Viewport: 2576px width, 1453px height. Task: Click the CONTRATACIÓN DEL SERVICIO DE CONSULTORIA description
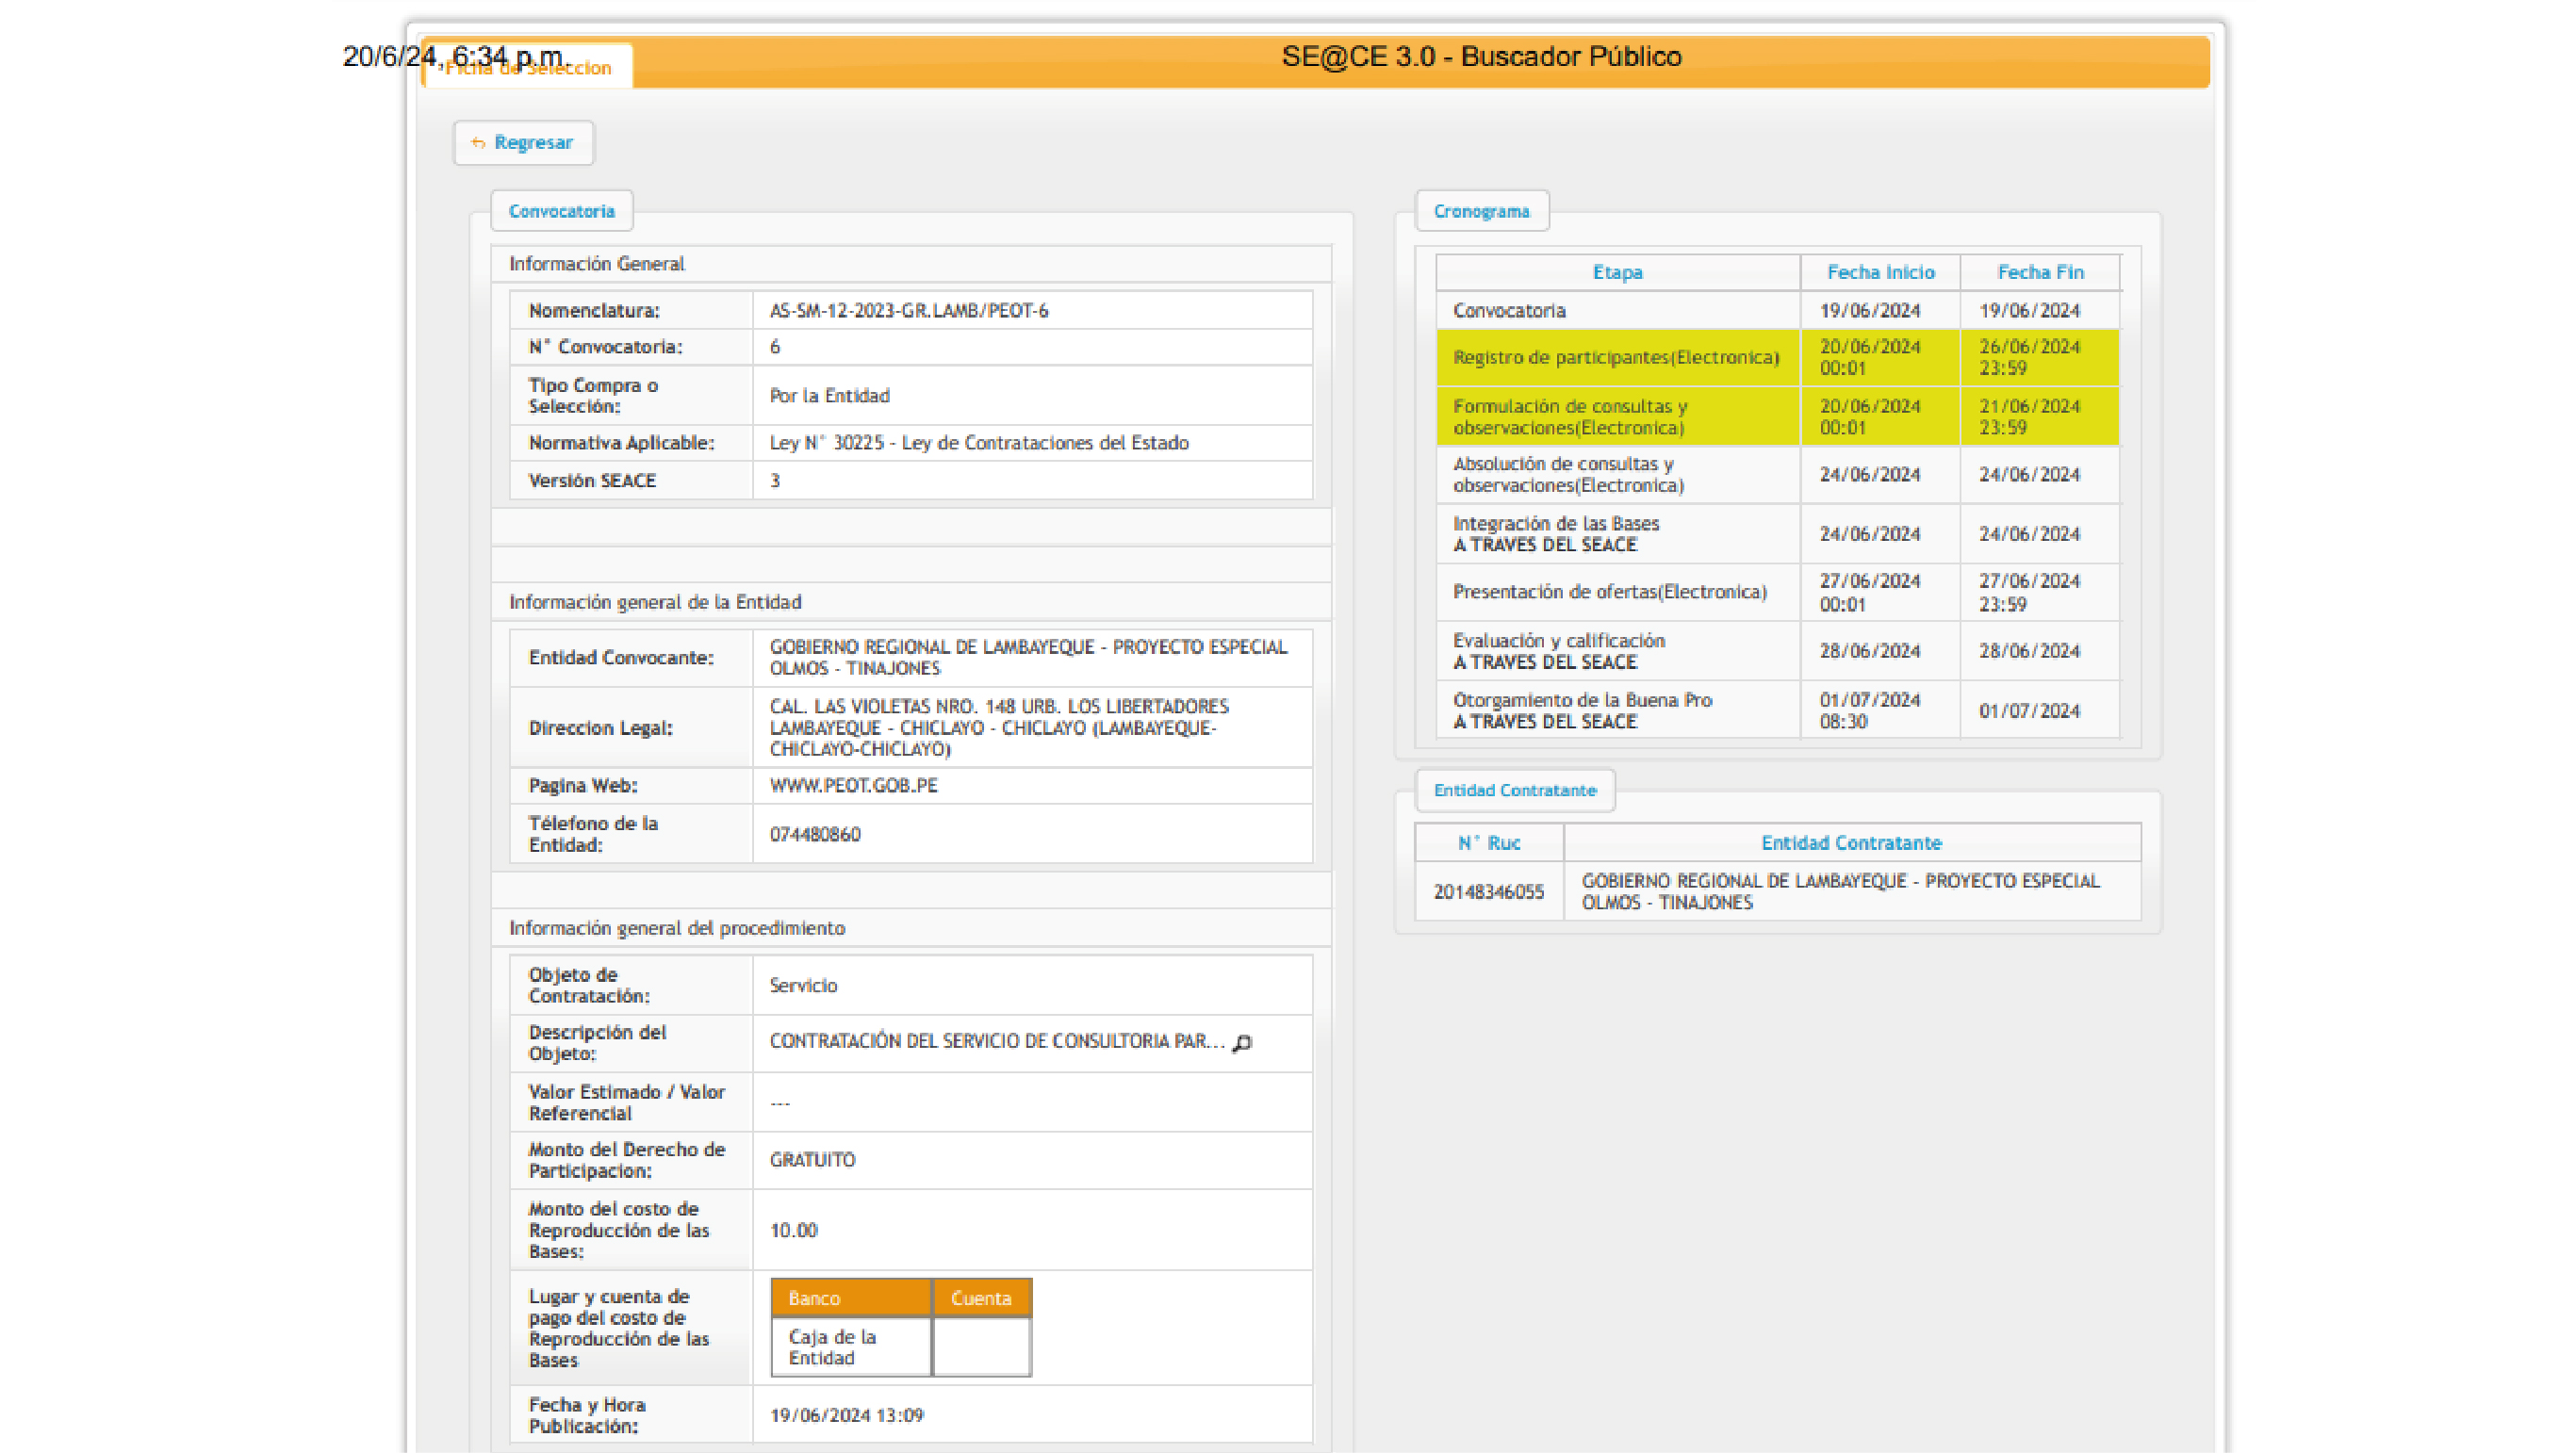(x=997, y=1042)
